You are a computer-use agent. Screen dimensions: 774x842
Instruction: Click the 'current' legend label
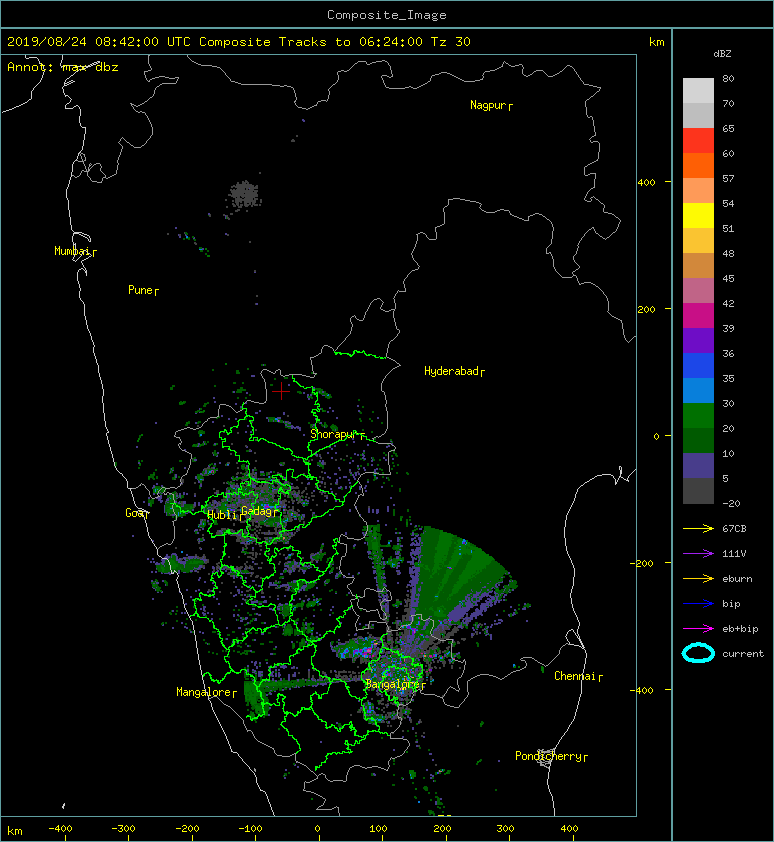(x=743, y=654)
